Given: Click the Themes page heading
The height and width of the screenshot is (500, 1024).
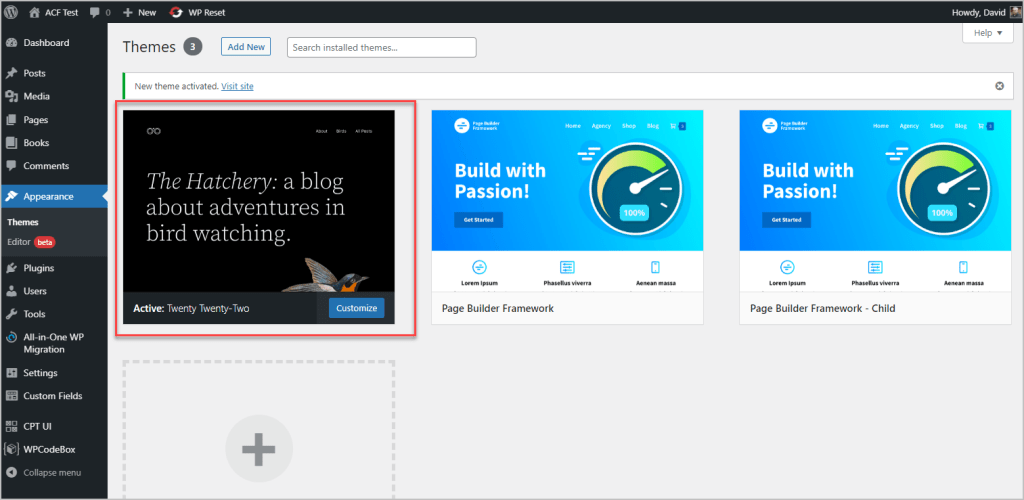Looking at the screenshot, I should 150,47.
